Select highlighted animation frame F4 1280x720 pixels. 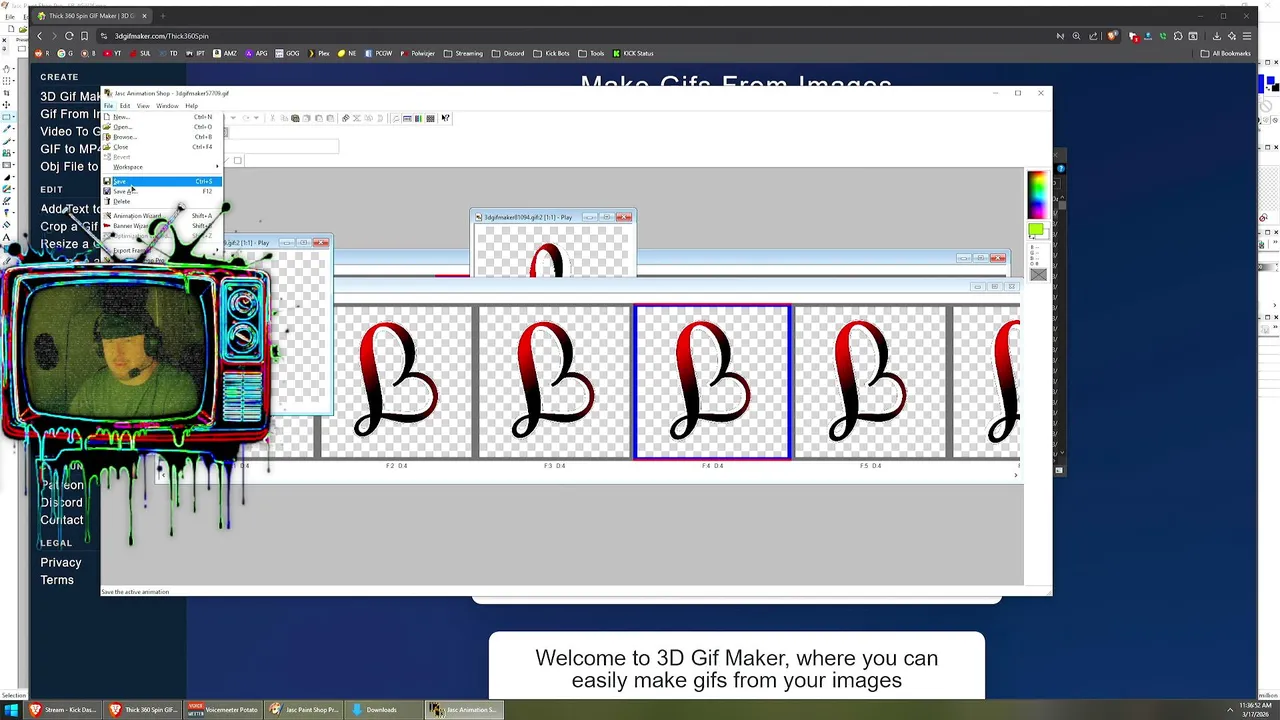[x=712, y=382]
